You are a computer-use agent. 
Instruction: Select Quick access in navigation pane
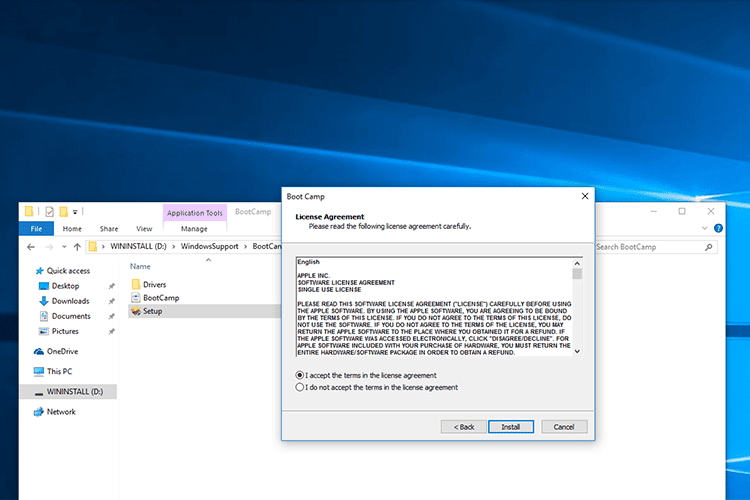coord(68,271)
